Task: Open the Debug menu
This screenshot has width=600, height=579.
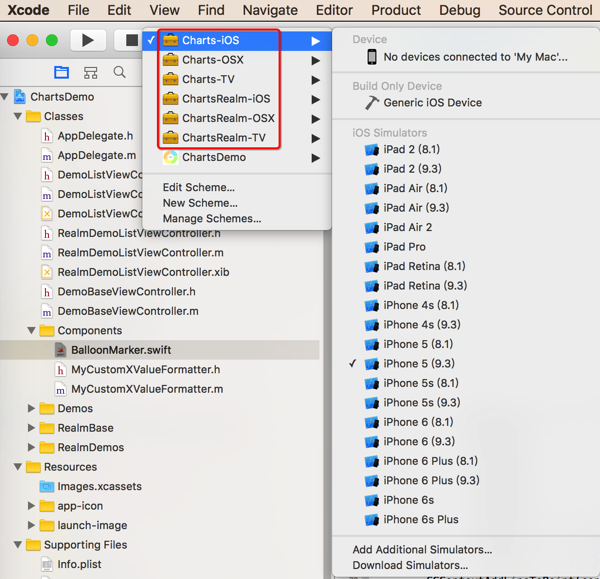Action: 460,10
